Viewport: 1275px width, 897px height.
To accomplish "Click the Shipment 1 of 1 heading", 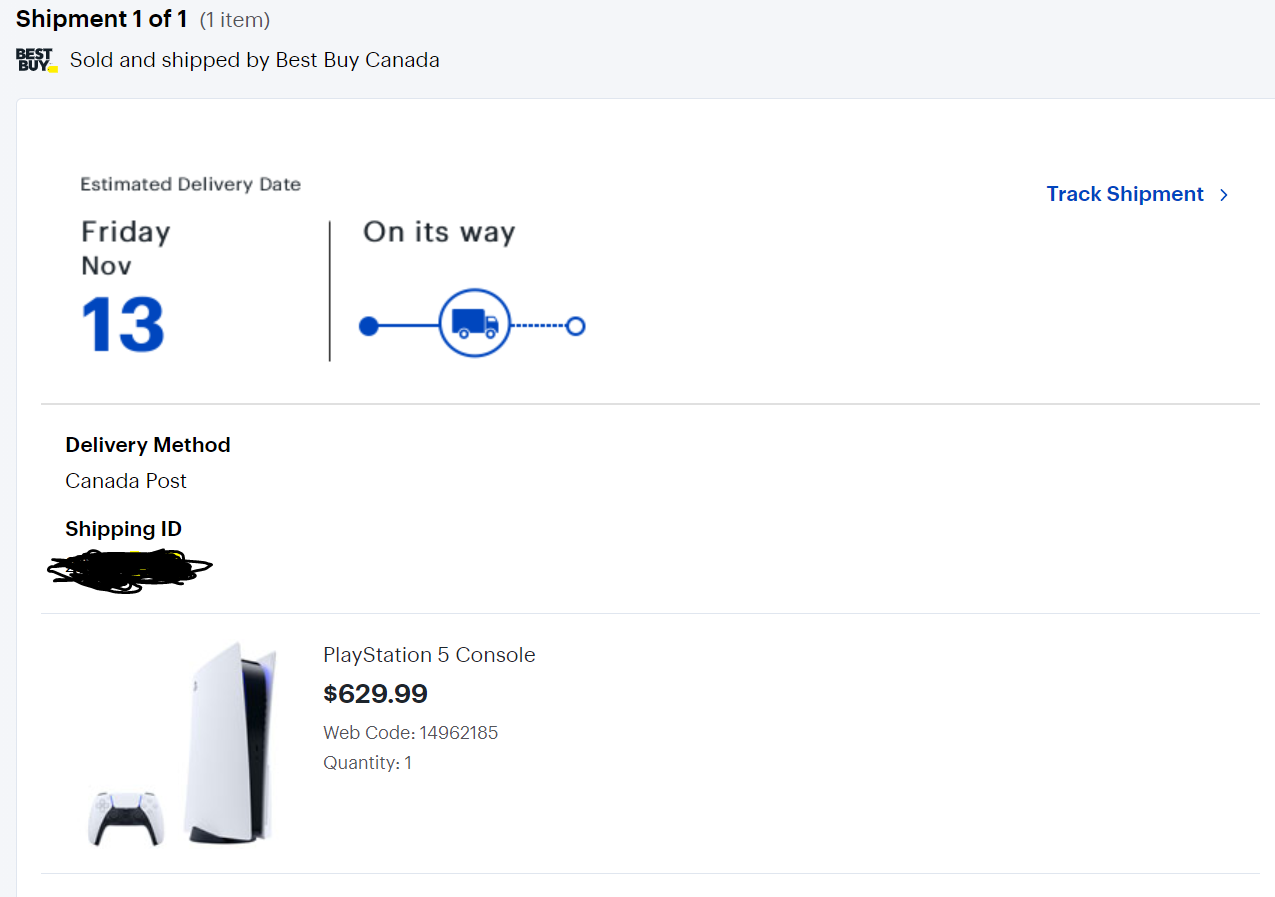I will (x=101, y=19).
